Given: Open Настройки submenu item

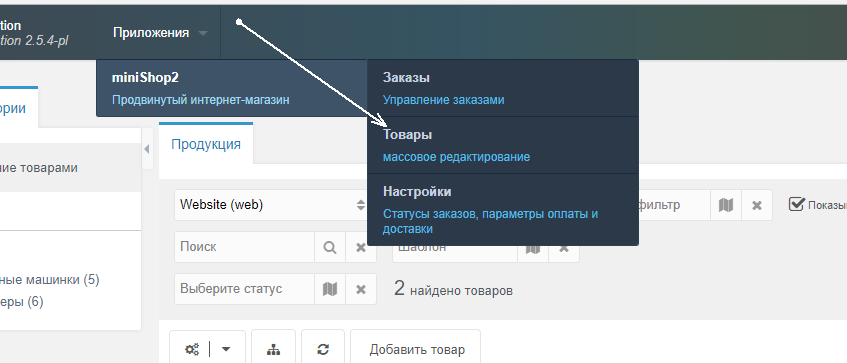Looking at the screenshot, I should pyautogui.click(x=503, y=210).
